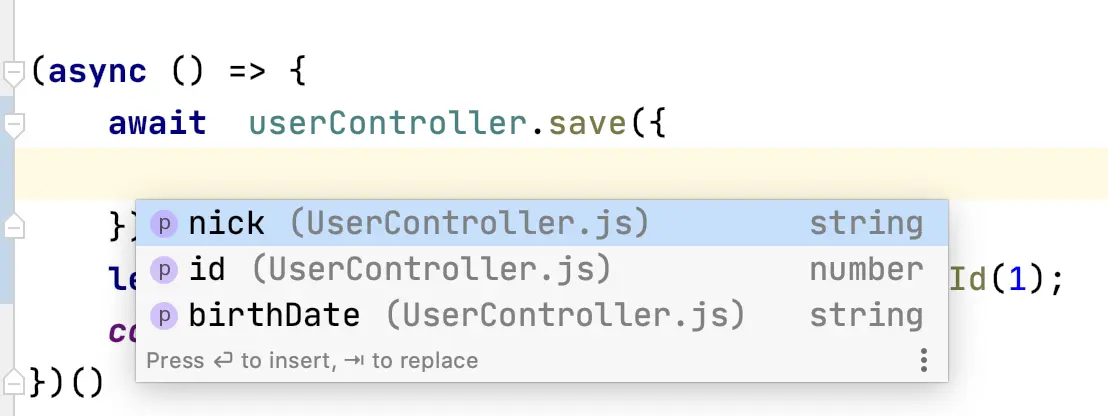The height and width of the screenshot is (416, 1108).
Task: Click the property icon beside id
Action: [x=164, y=270]
